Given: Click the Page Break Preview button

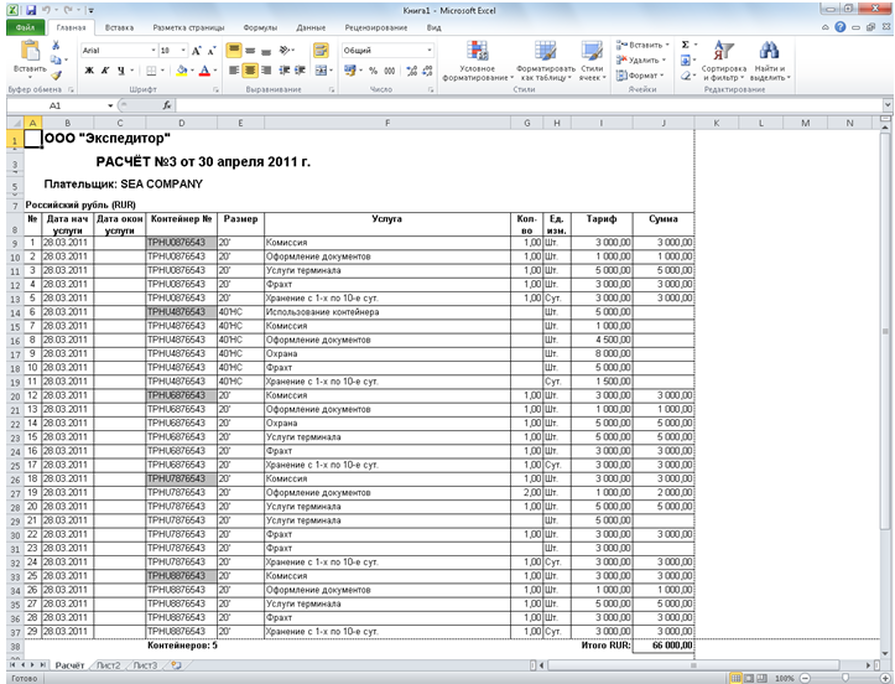Looking at the screenshot, I should [x=761, y=678].
